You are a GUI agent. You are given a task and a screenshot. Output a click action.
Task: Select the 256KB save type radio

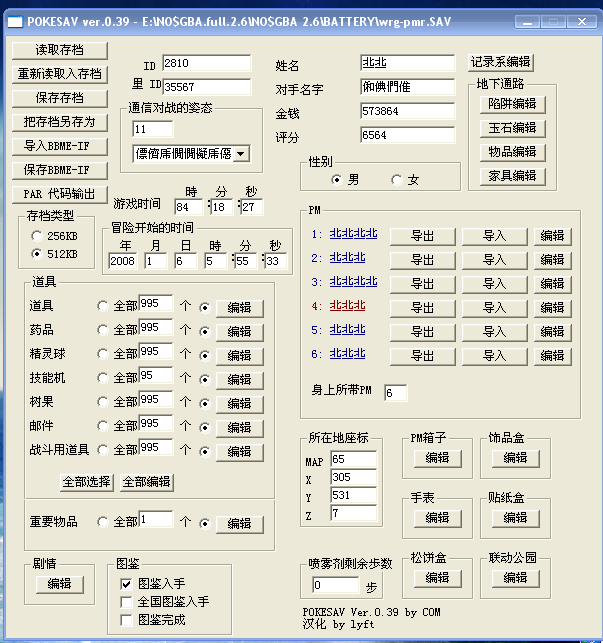click(x=37, y=236)
